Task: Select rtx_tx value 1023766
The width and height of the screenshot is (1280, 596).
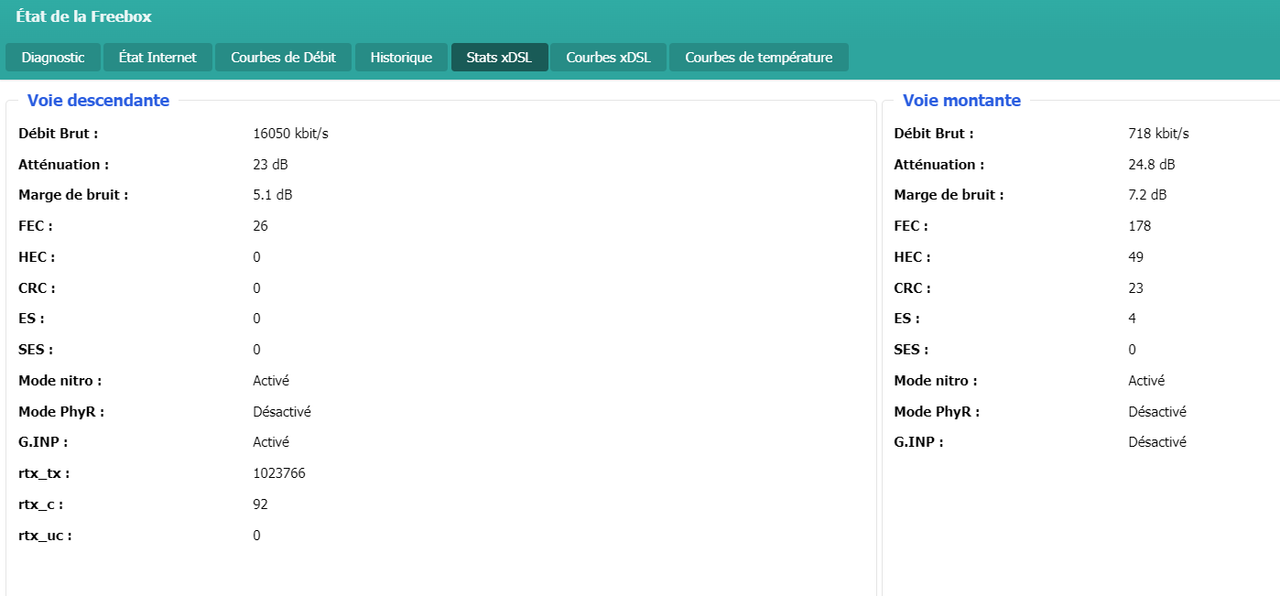Action: (x=279, y=473)
